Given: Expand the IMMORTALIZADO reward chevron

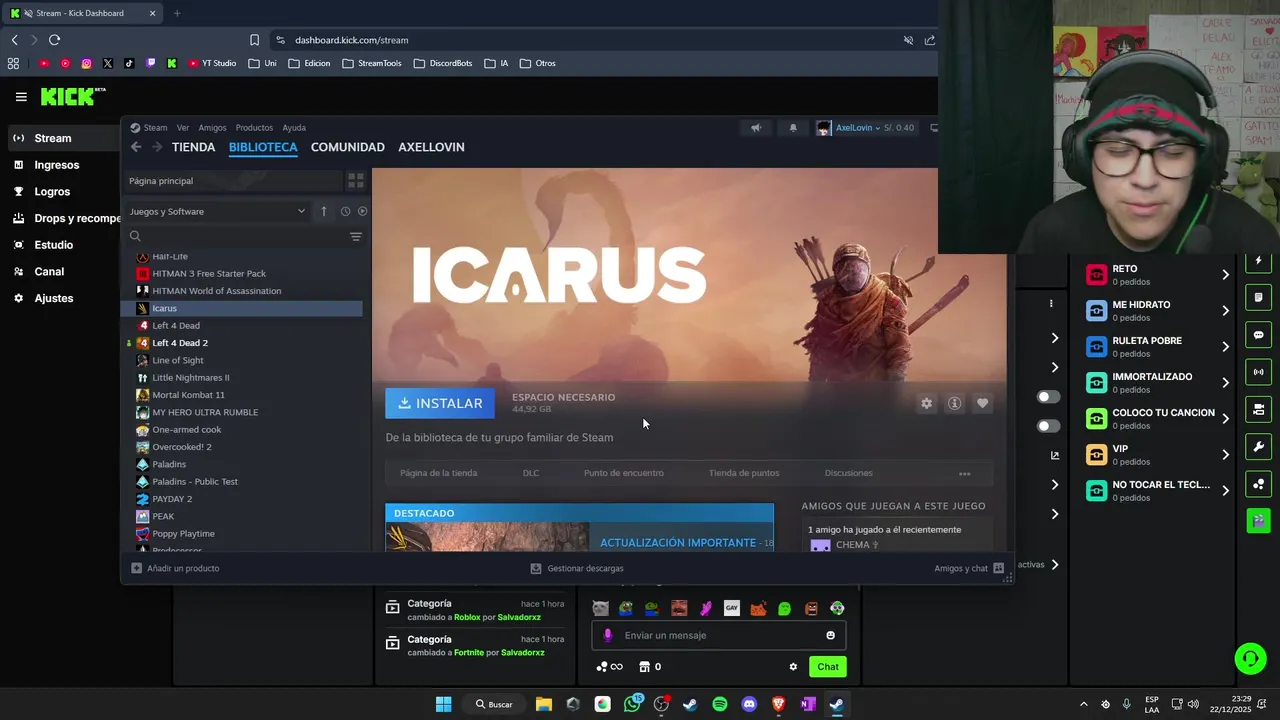Looking at the screenshot, I should click(x=1225, y=383).
